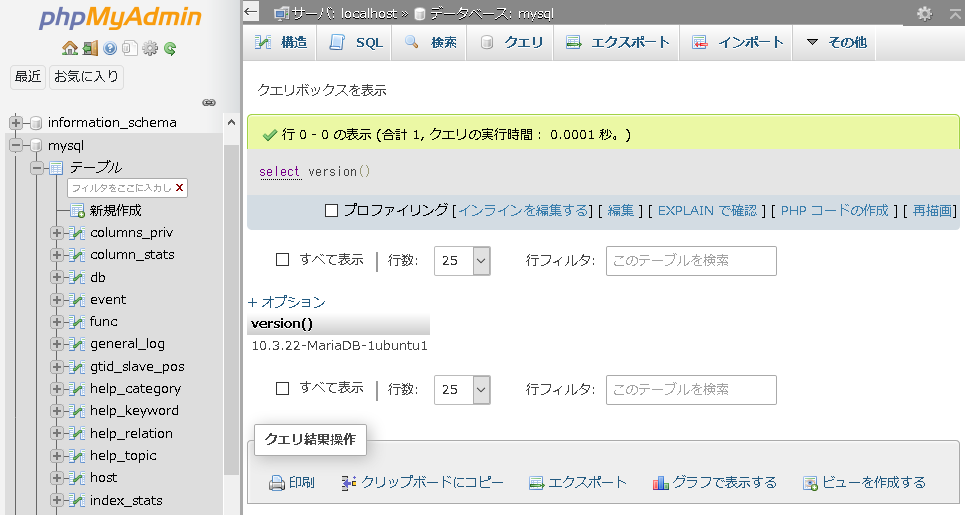Click the table icon beside general_log

click(78, 344)
